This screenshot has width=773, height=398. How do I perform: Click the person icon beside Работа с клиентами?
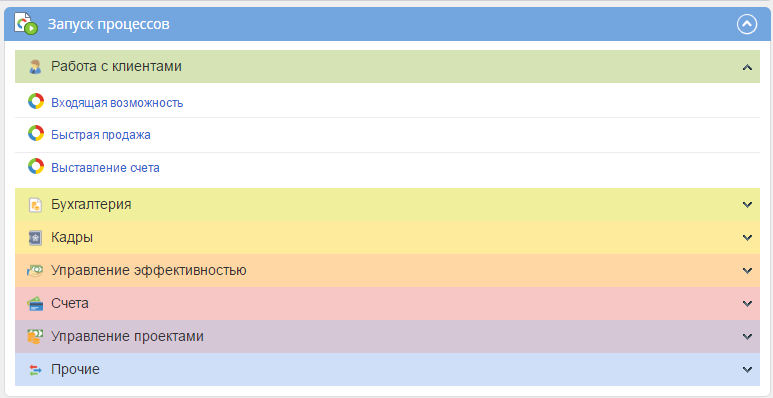click(35, 67)
